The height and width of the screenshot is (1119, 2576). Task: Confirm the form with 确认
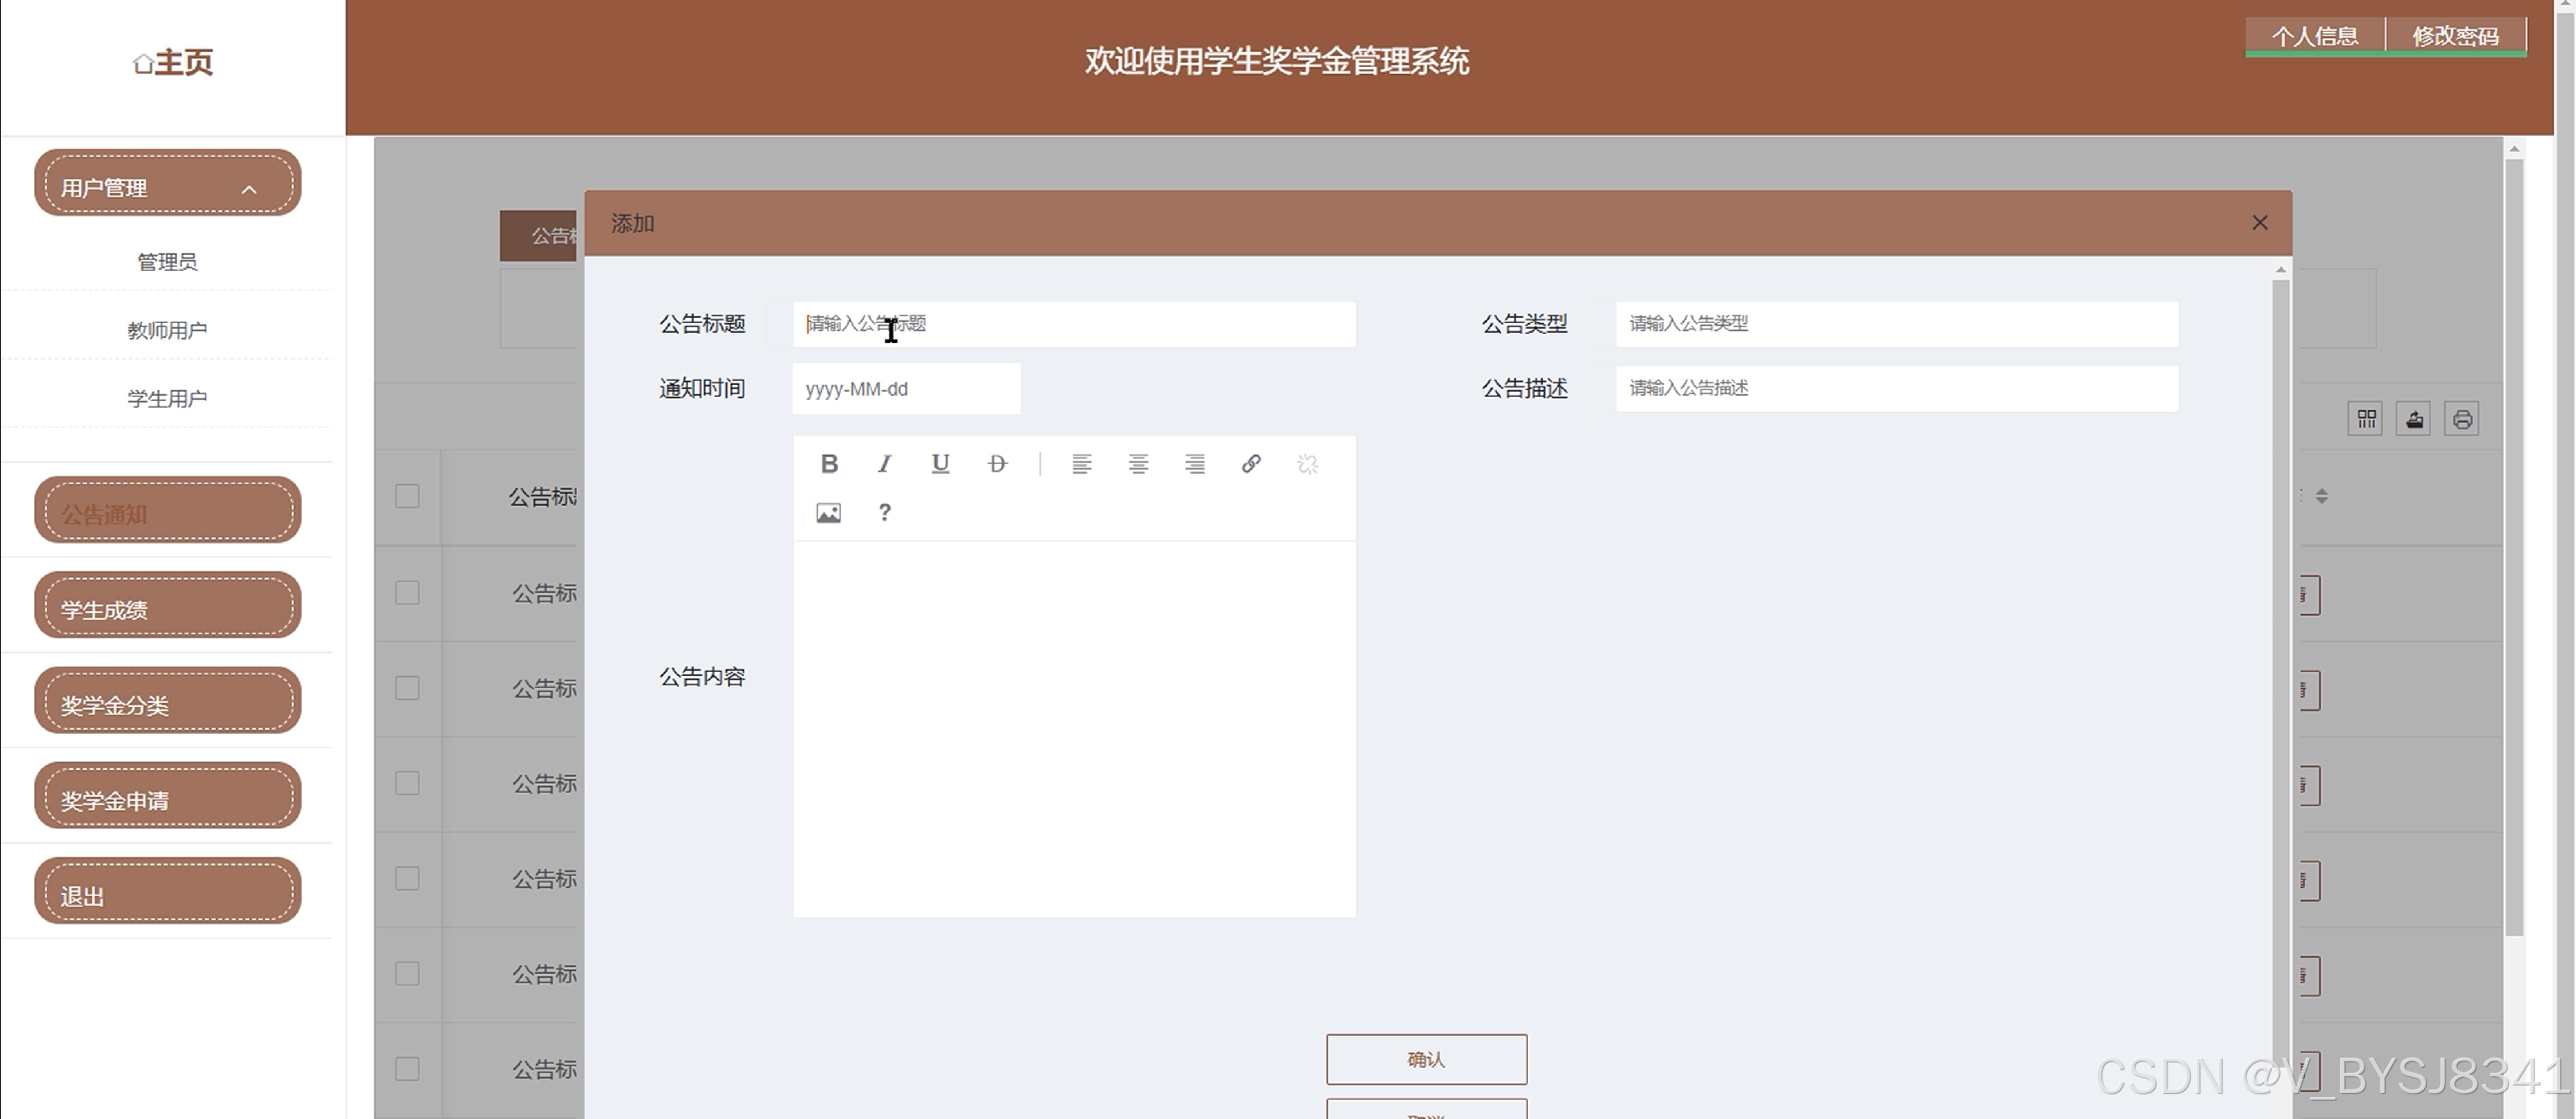point(1426,1059)
